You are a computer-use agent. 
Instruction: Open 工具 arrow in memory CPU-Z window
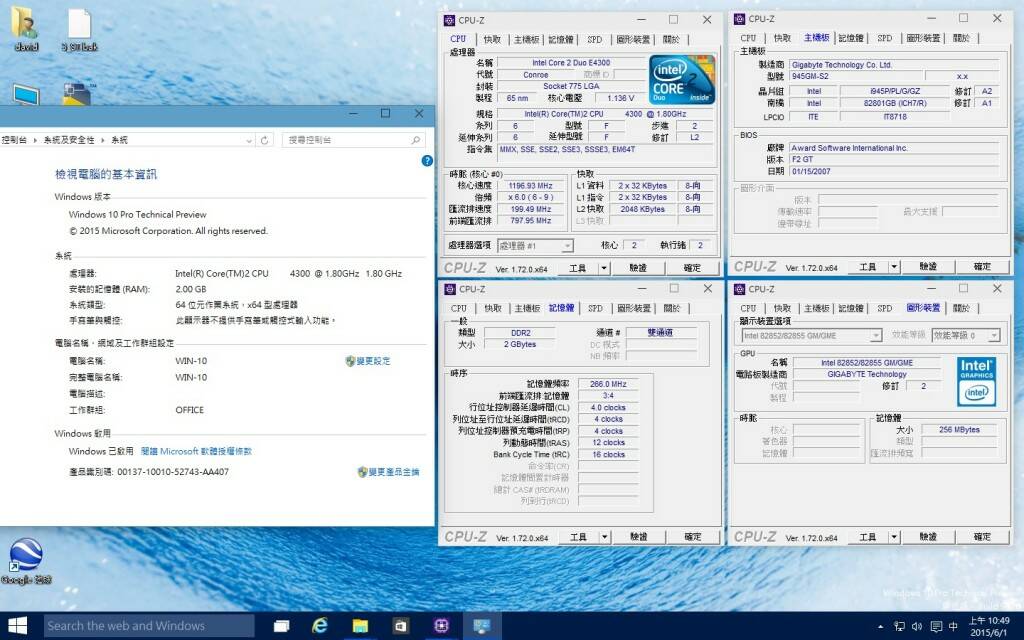click(x=605, y=537)
